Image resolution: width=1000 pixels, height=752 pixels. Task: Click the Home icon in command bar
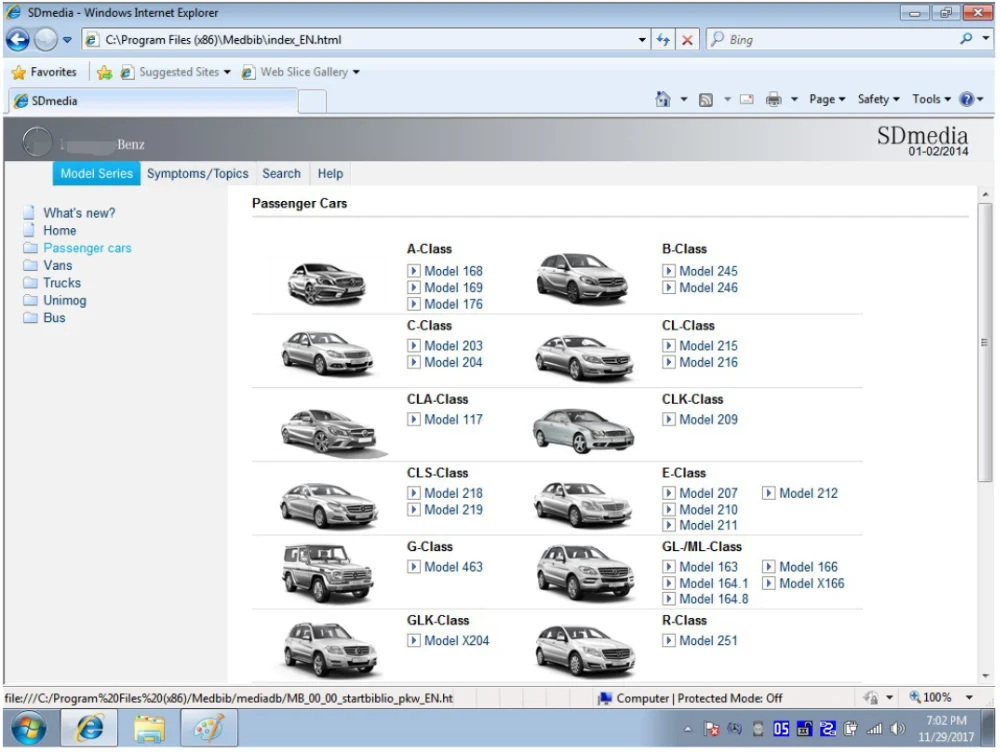click(x=663, y=99)
